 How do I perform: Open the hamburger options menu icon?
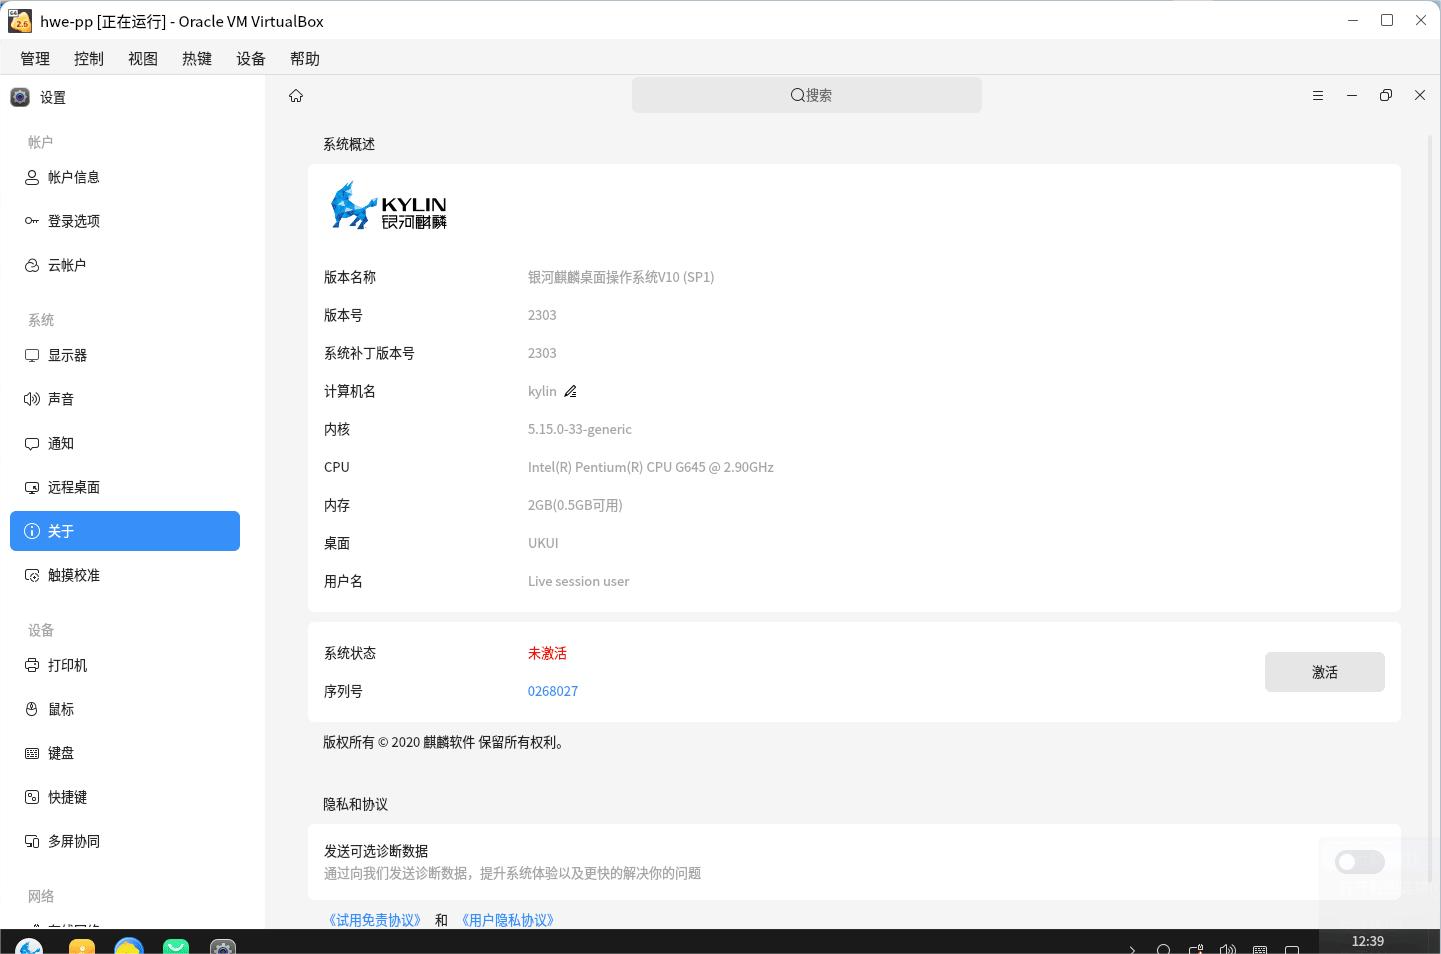point(1318,96)
